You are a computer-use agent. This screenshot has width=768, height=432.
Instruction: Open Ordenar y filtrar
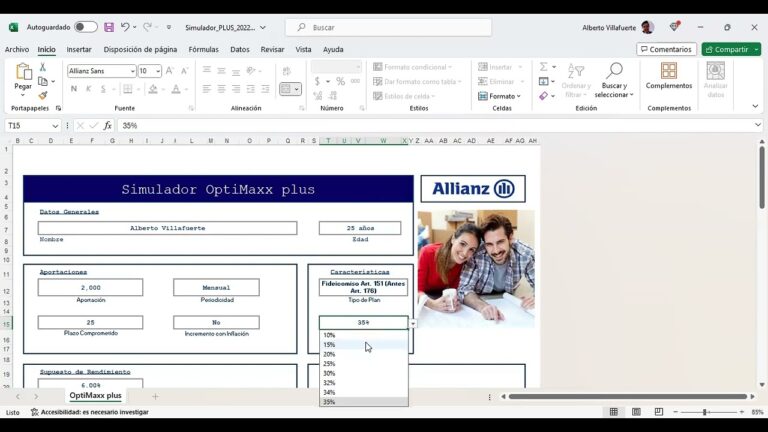tap(576, 80)
